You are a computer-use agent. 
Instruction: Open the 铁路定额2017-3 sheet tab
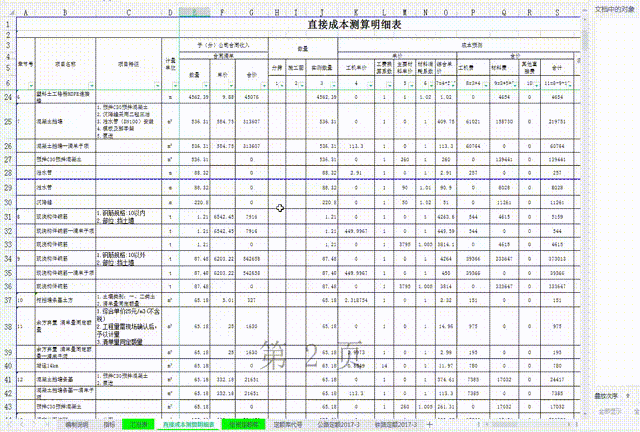click(396, 425)
